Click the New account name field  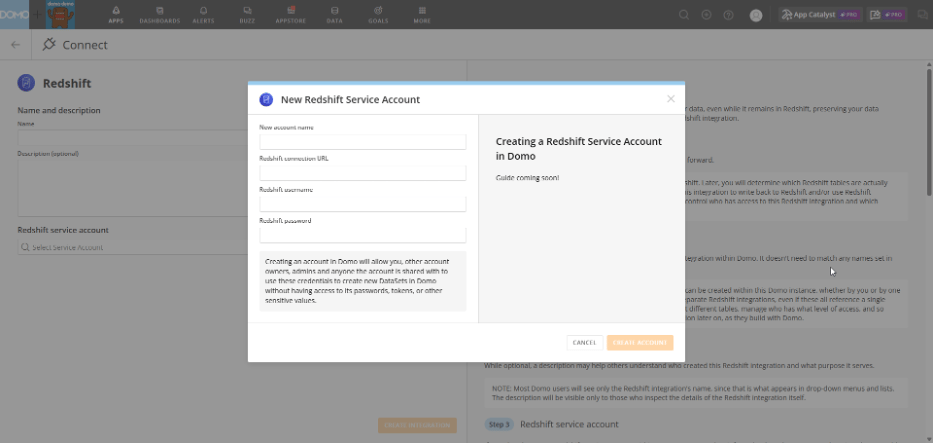click(363, 142)
